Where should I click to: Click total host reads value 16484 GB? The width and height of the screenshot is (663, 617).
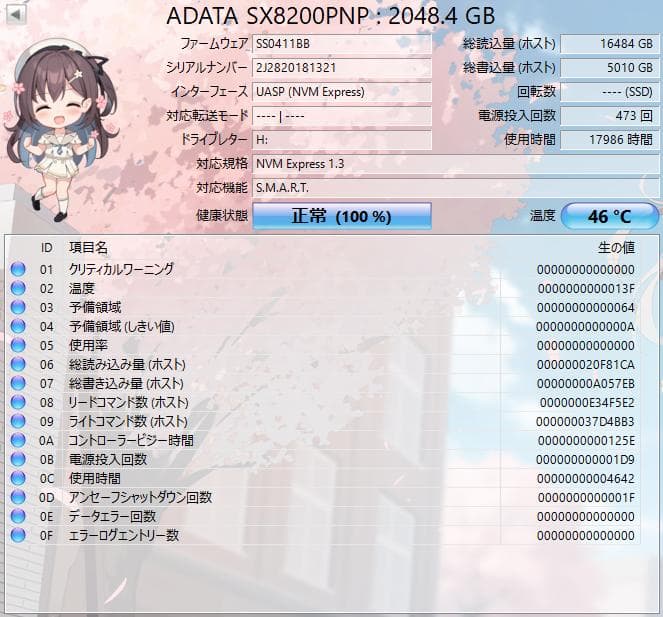(609, 44)
